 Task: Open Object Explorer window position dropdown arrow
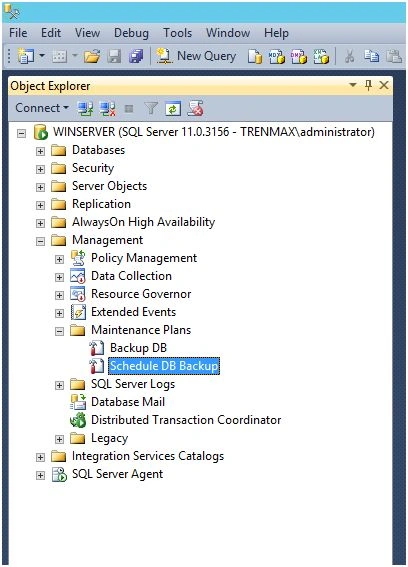coord(353,85)
